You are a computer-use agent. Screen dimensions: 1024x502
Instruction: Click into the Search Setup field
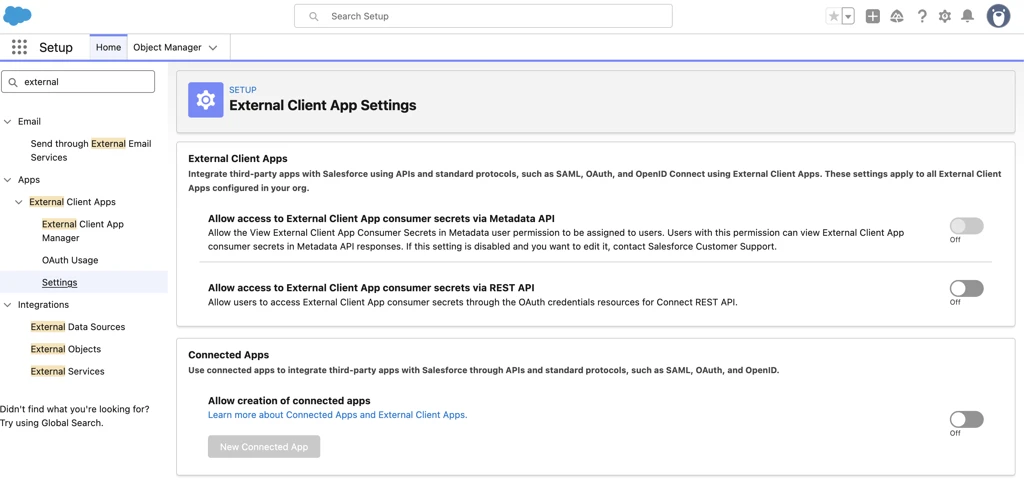483,16
